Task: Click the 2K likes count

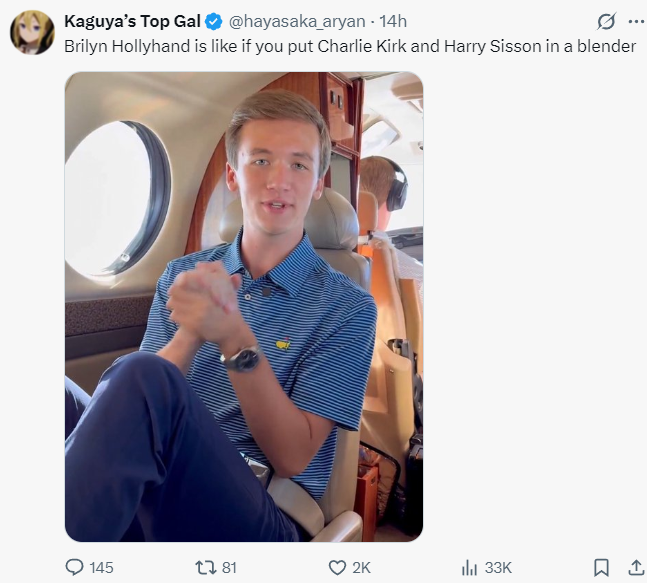Action: pos(361,568)
